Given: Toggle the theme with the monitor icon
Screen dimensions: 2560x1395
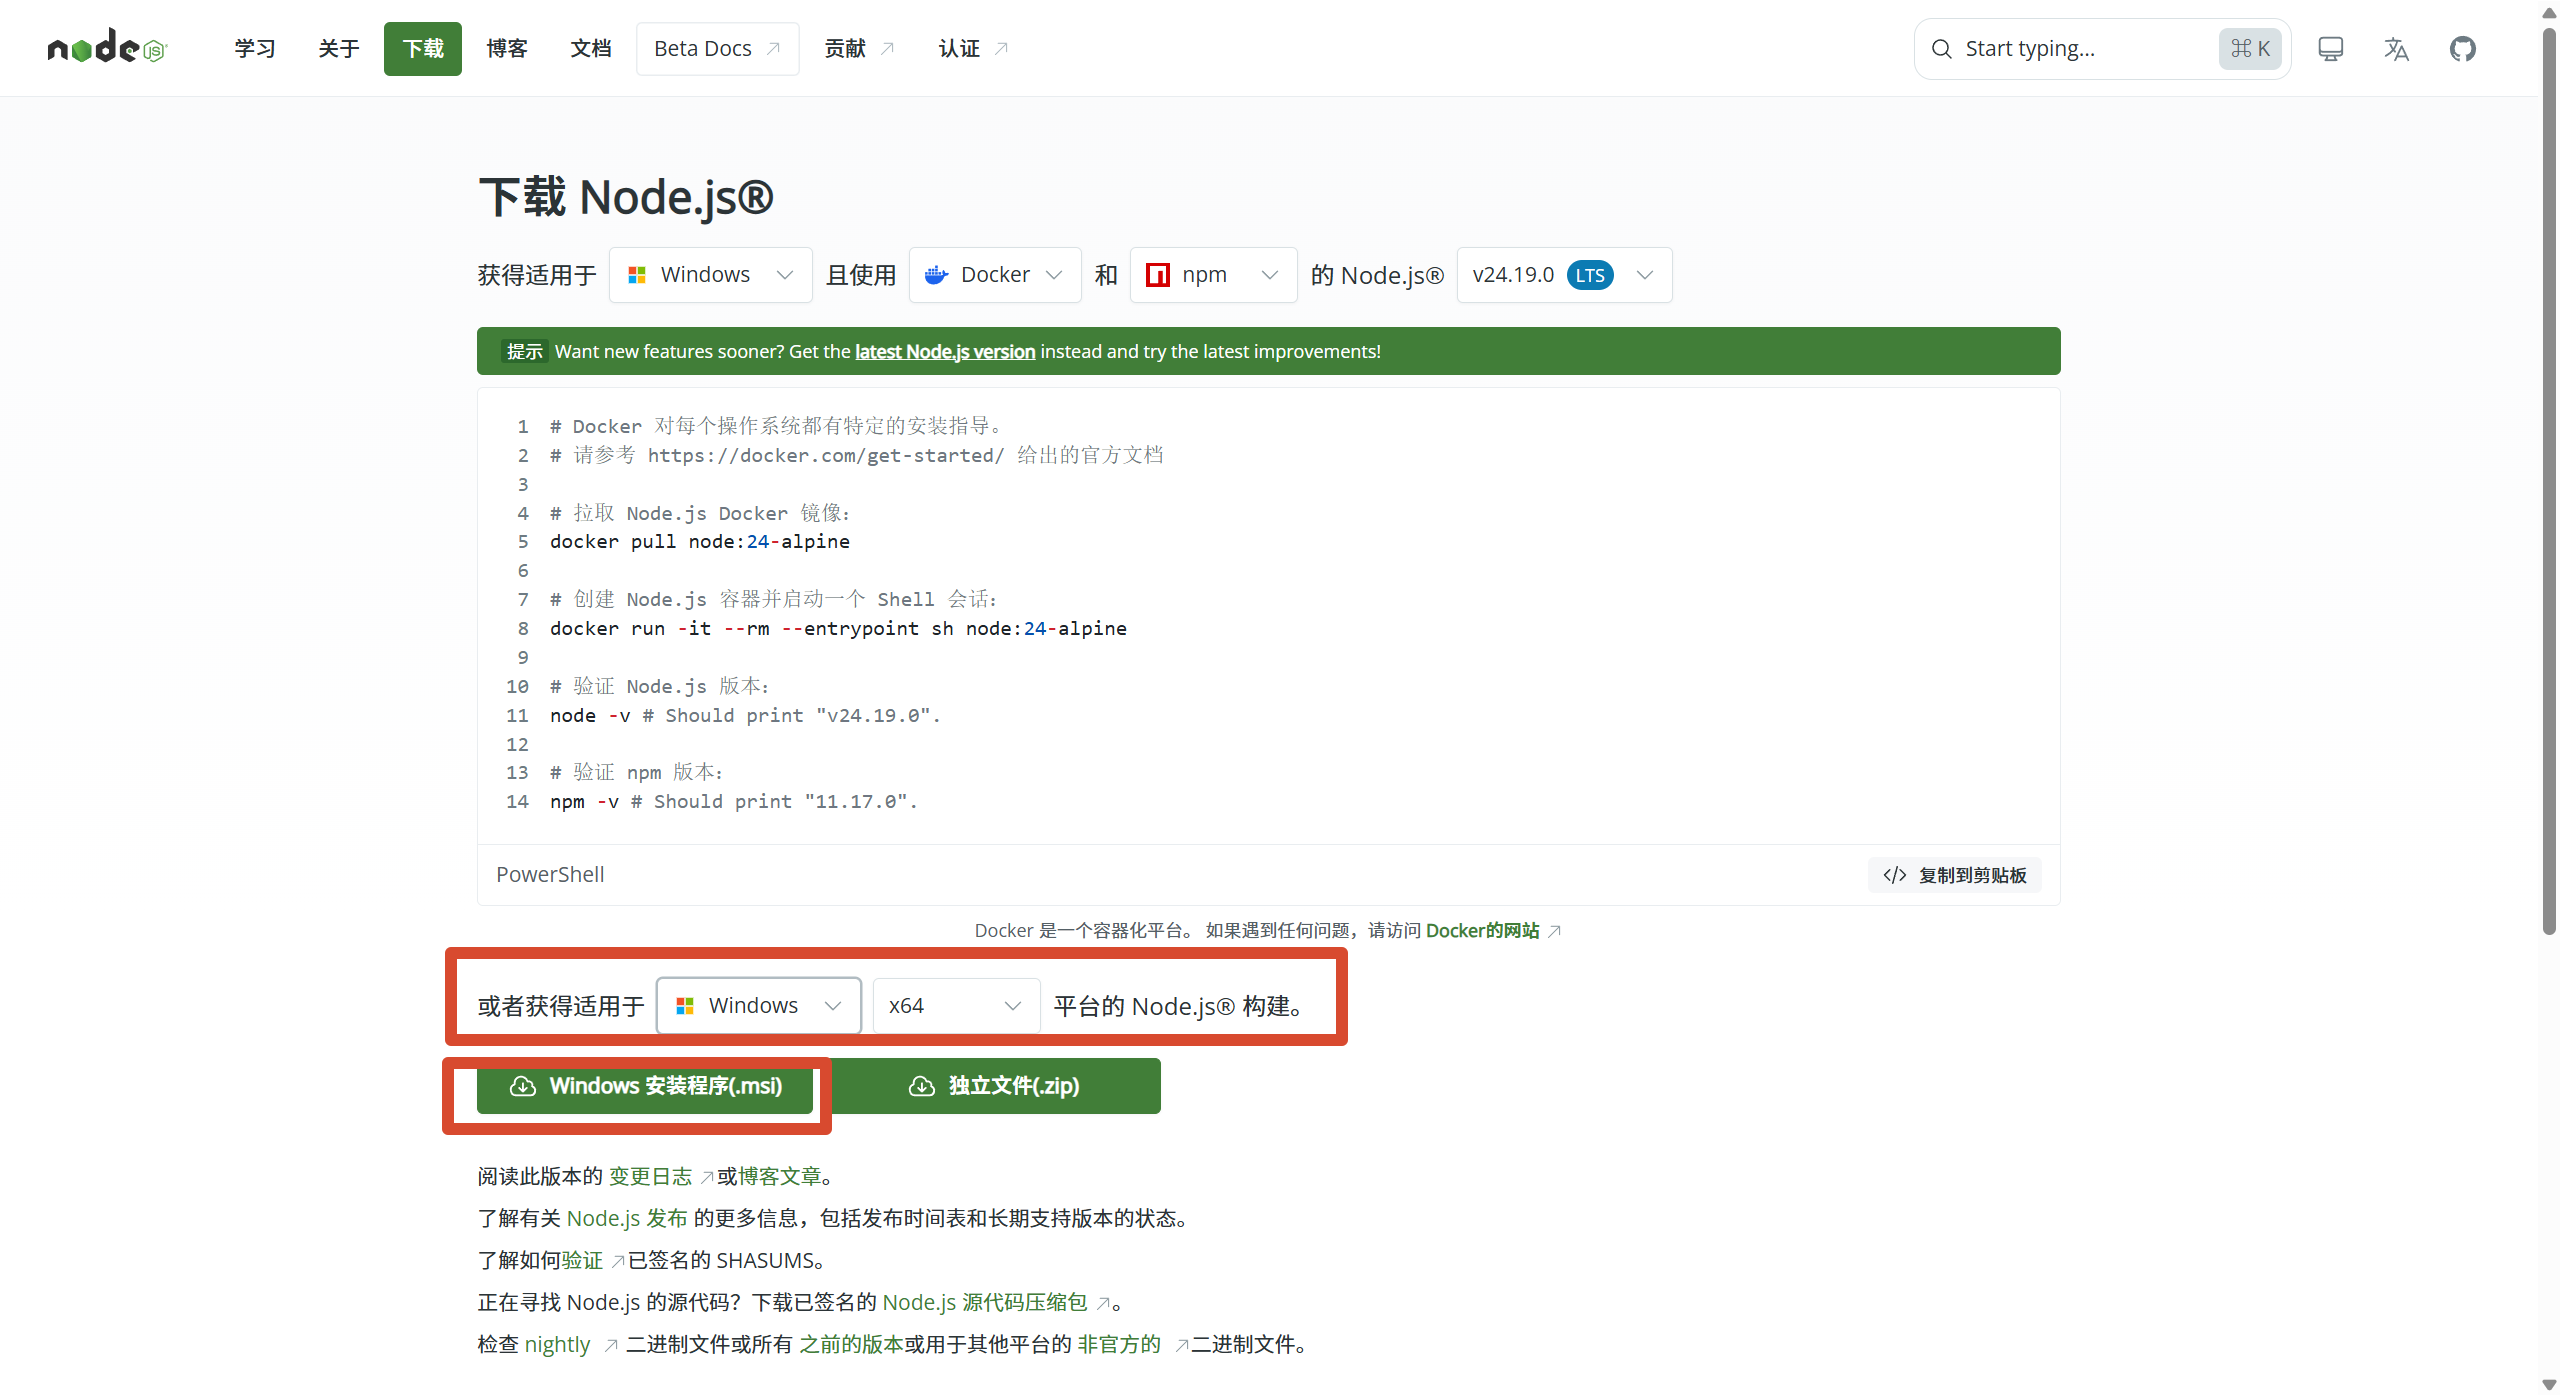Looking at the screenshot, I should click(2330, 49).
